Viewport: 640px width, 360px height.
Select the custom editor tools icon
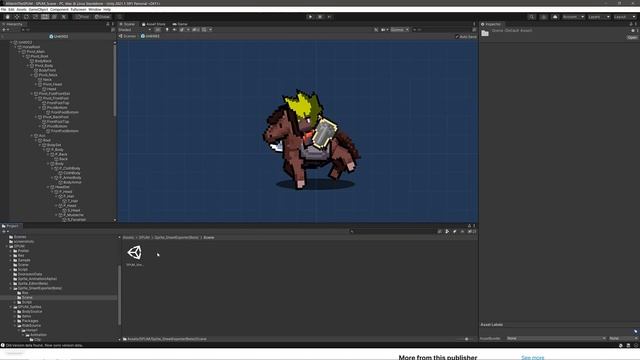[x=64, y=17]
